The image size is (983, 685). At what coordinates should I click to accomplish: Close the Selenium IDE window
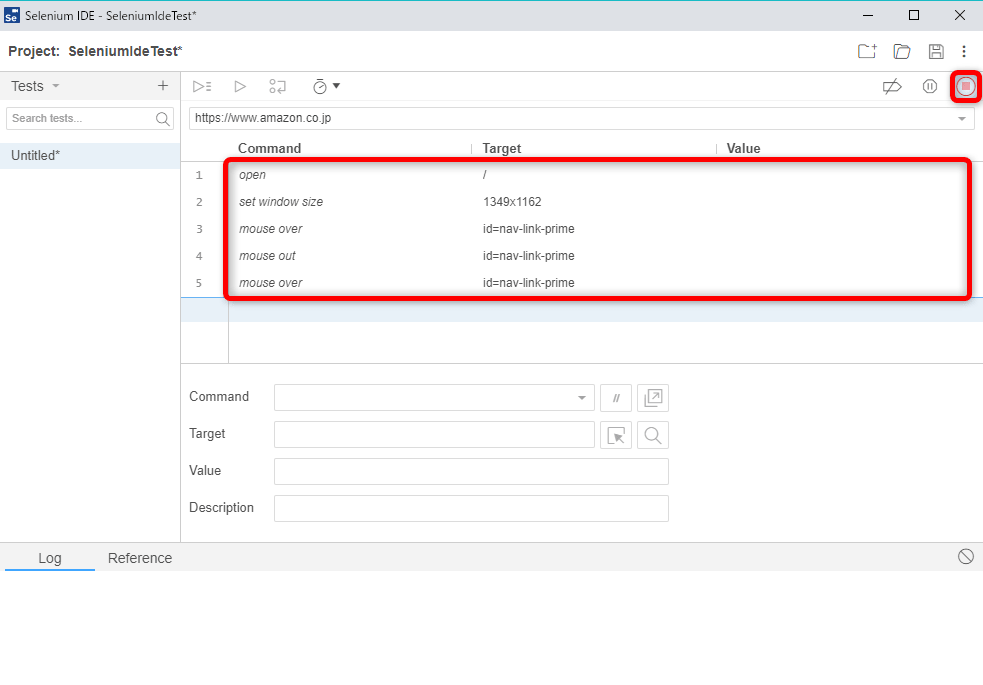959,15
